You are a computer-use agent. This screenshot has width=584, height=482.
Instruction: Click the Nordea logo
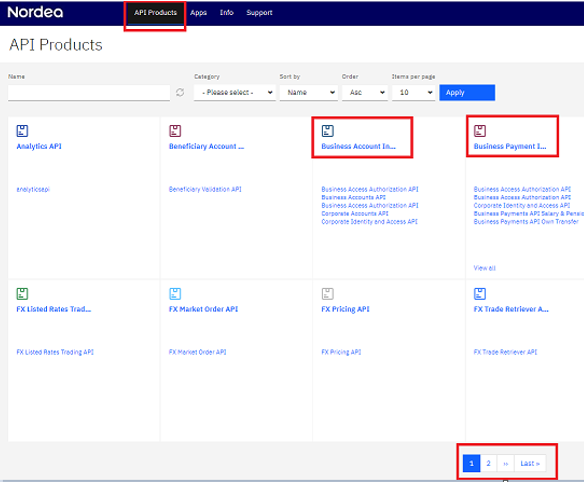pos(35,12)
